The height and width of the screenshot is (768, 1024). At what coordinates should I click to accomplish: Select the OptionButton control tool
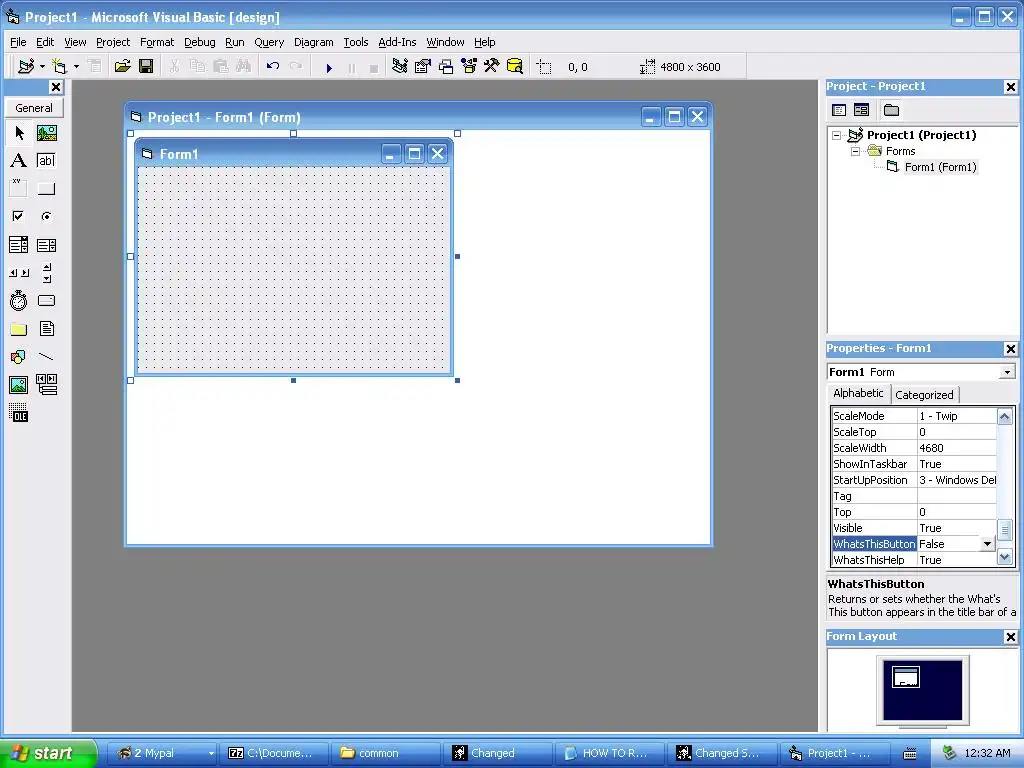46,216
